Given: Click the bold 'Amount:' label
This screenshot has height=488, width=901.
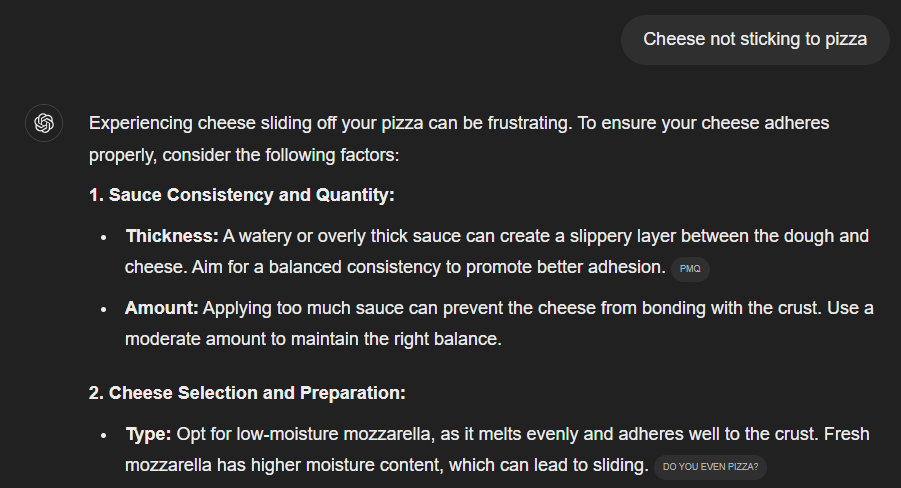Looking at the screenshot, I should pos(162,308).
